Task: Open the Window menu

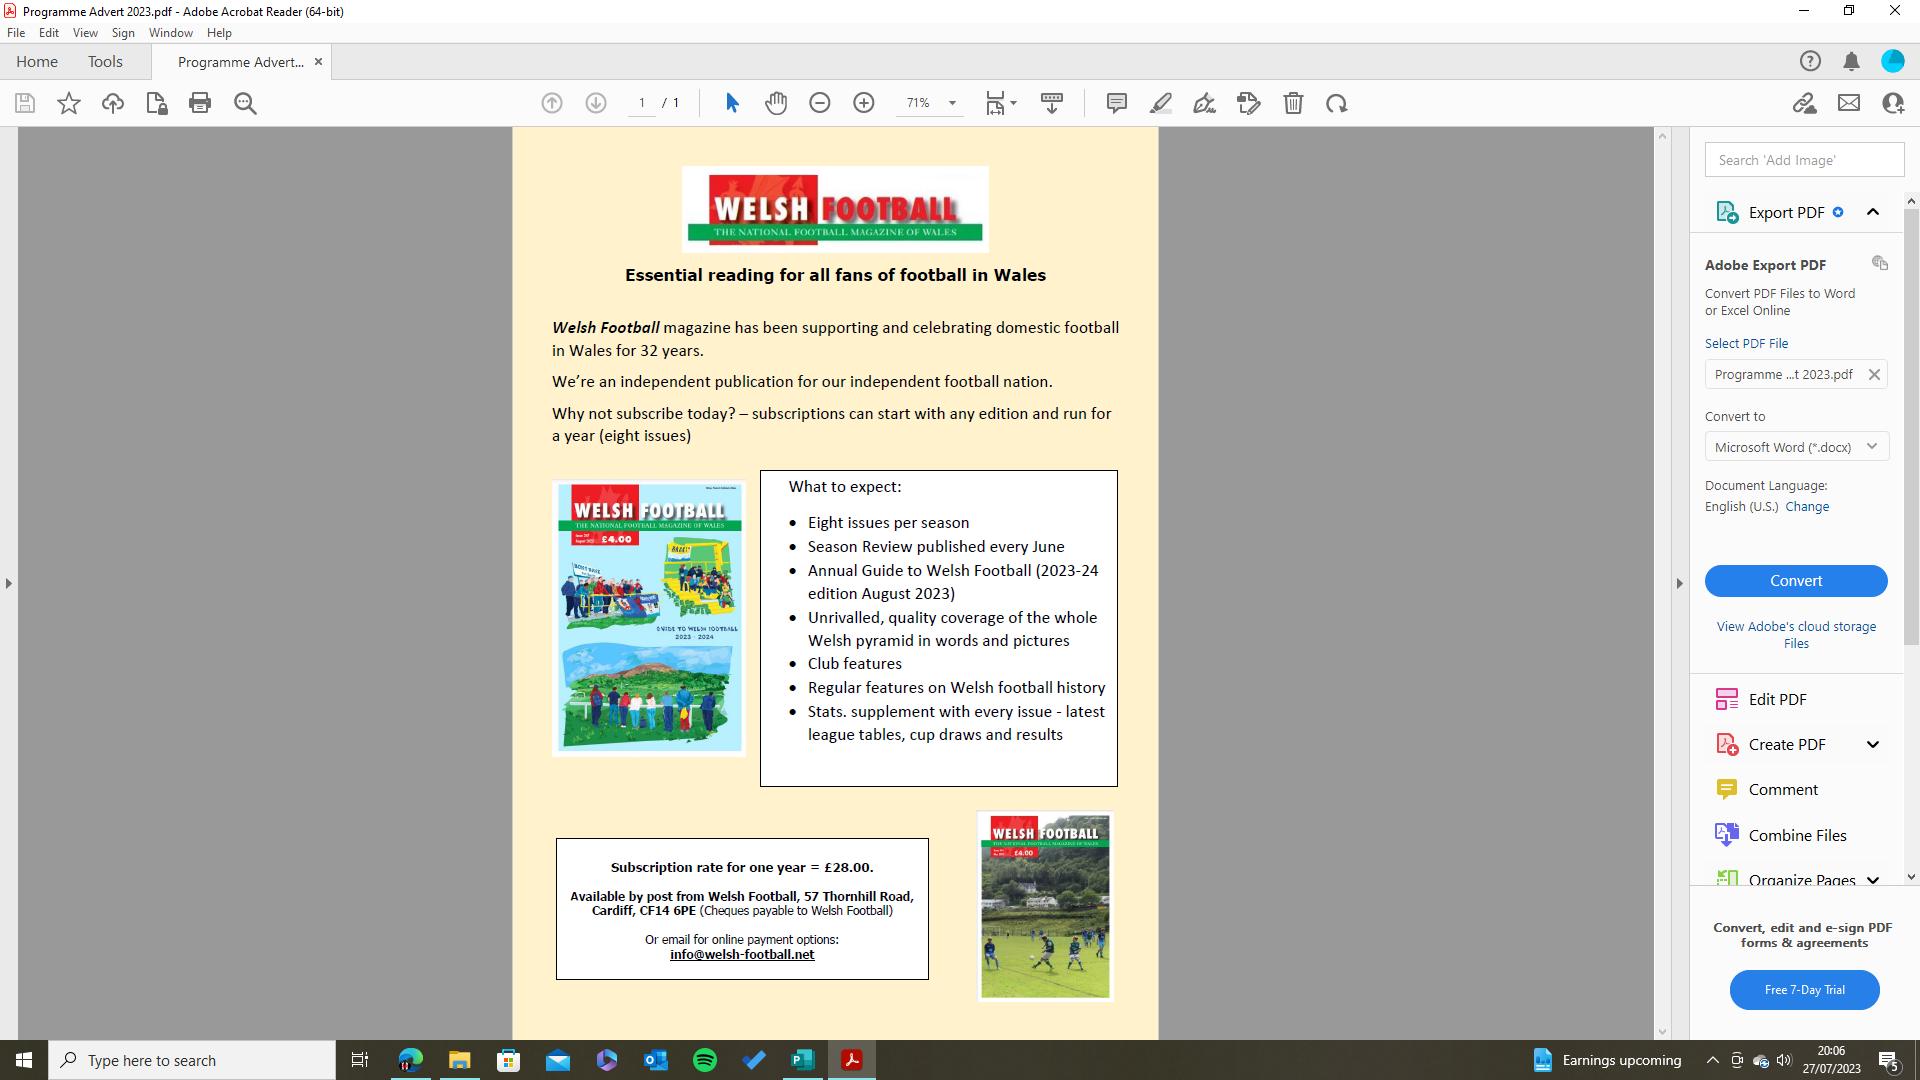Action: 170,33
